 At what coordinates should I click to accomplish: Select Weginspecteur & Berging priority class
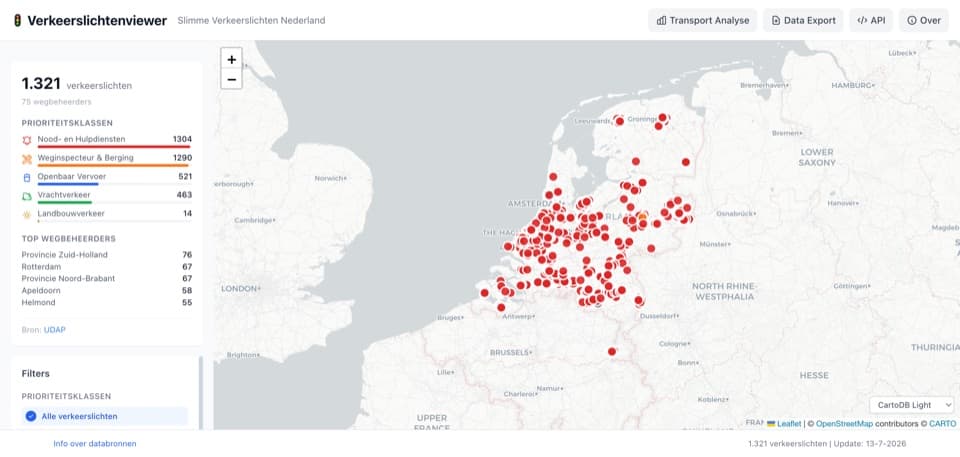(x=107, y=159)
